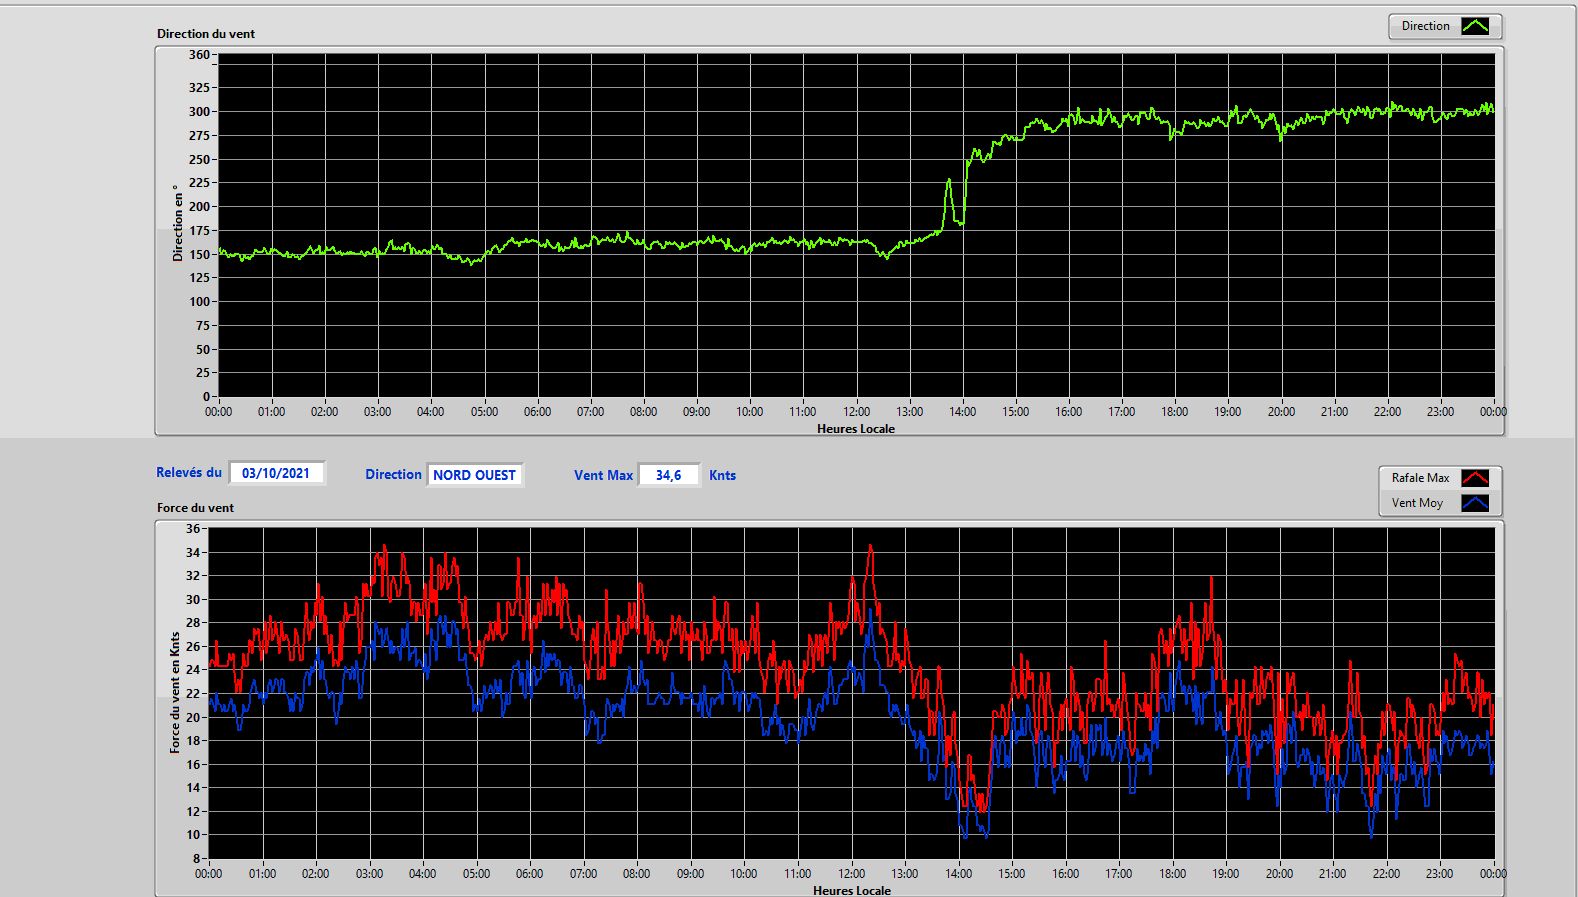The width and height of the screenshot is (1578, 897).
Task: Click 03:00 on force chart time axis
Action: tap(369, 874)
